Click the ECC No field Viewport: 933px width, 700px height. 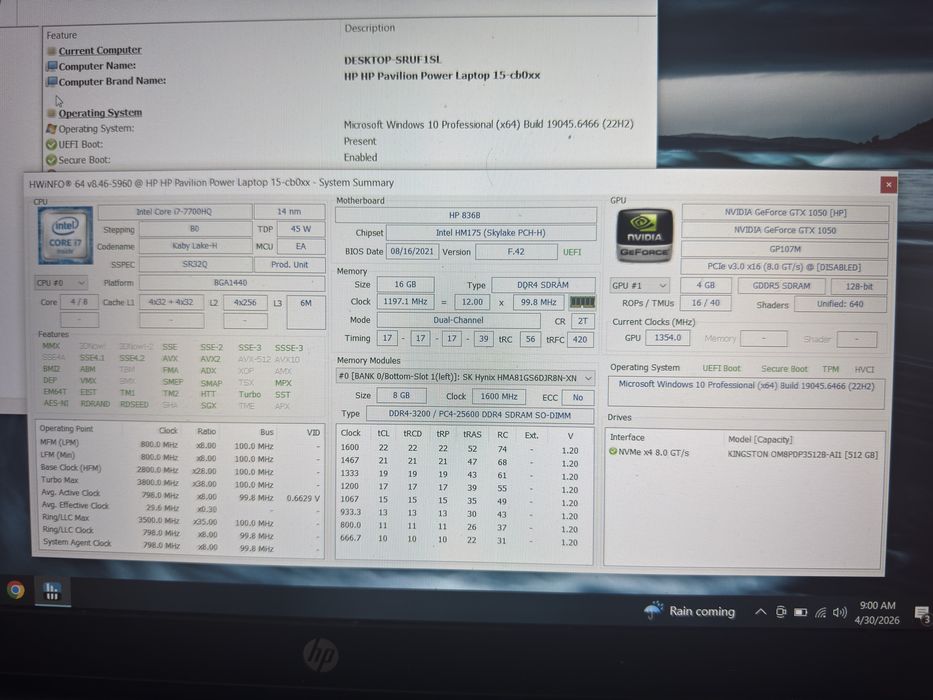(578, 397)
